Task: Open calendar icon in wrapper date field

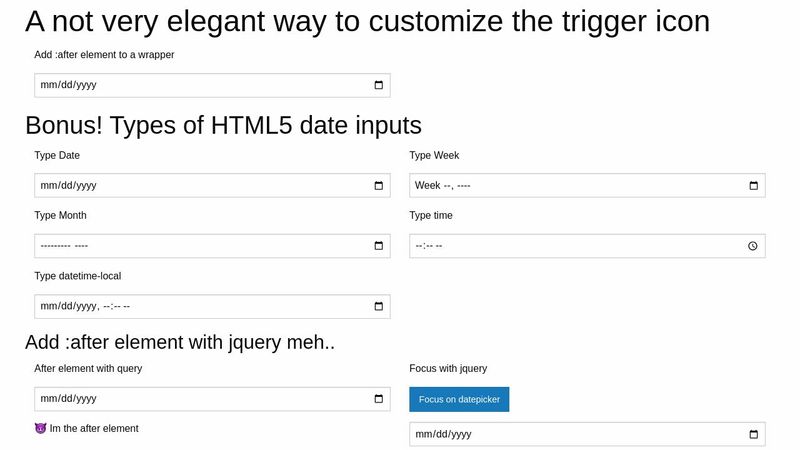Action: (x=379, y=85)
